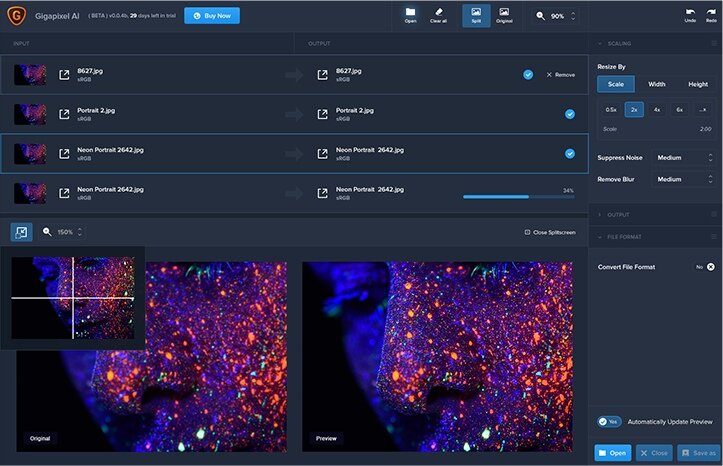Click the Open folder icon in top toolbar
Screen dimensions: 723x466
[410, 15]
